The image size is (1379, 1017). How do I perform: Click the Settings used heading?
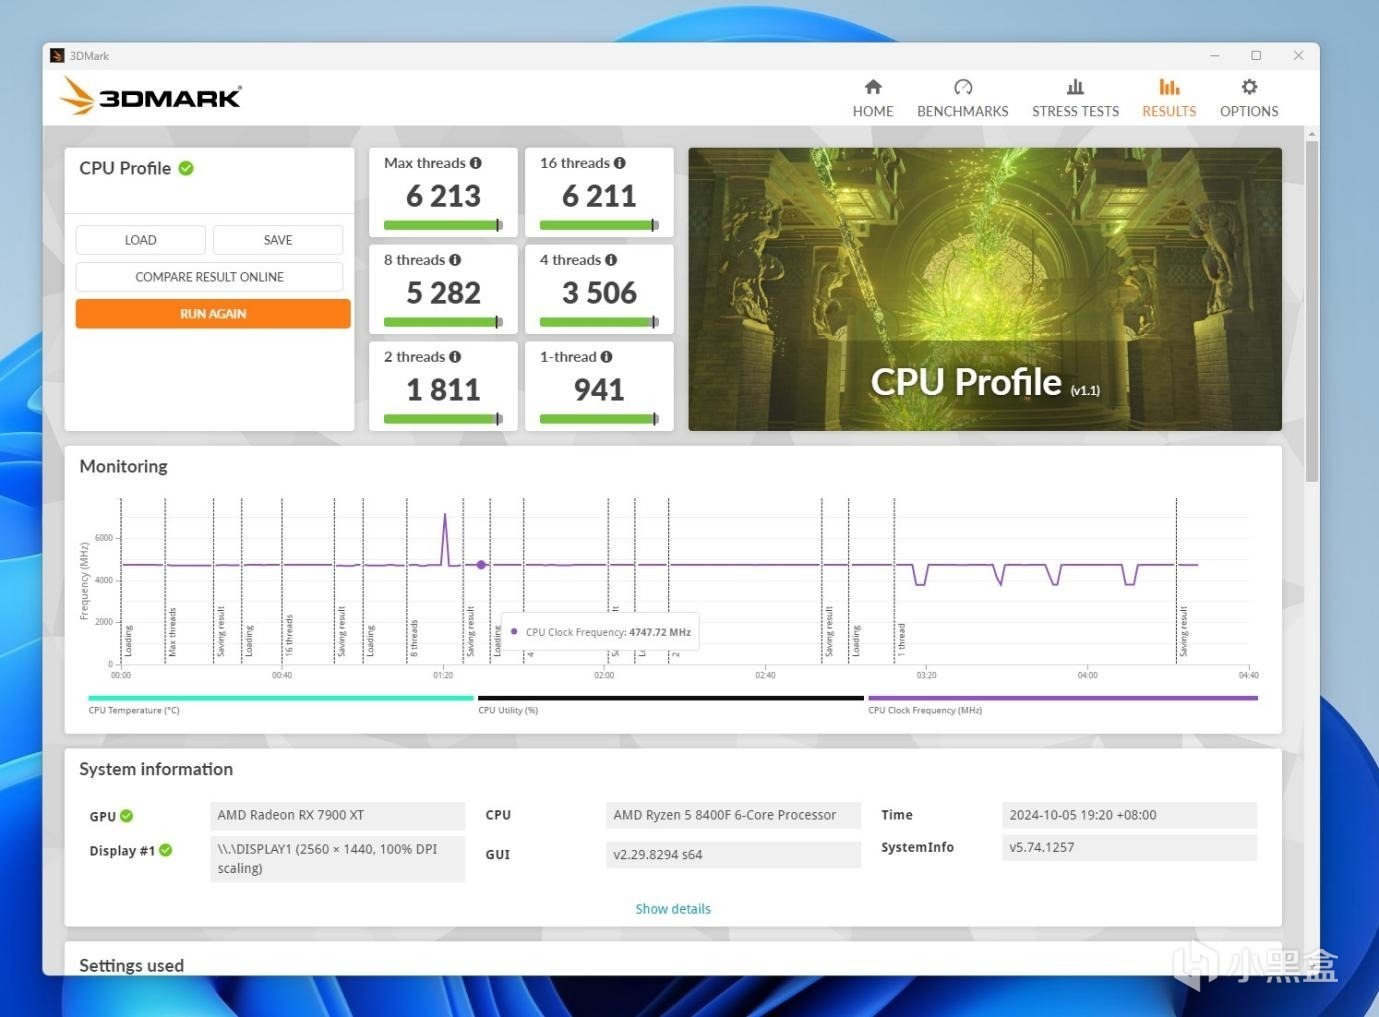pos(131,965)
